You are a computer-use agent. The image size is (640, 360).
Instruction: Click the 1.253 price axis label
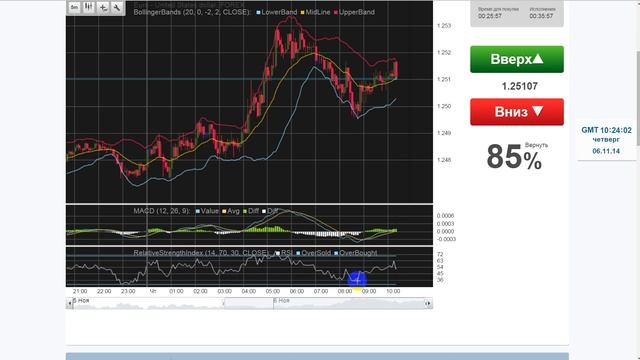click(x=444, y=26)
